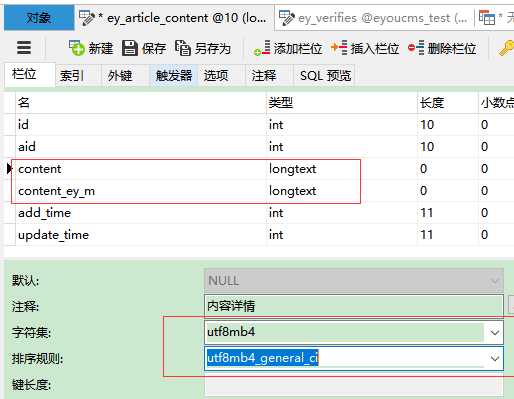Select the update_time field name cell

[x=141, y=235]
